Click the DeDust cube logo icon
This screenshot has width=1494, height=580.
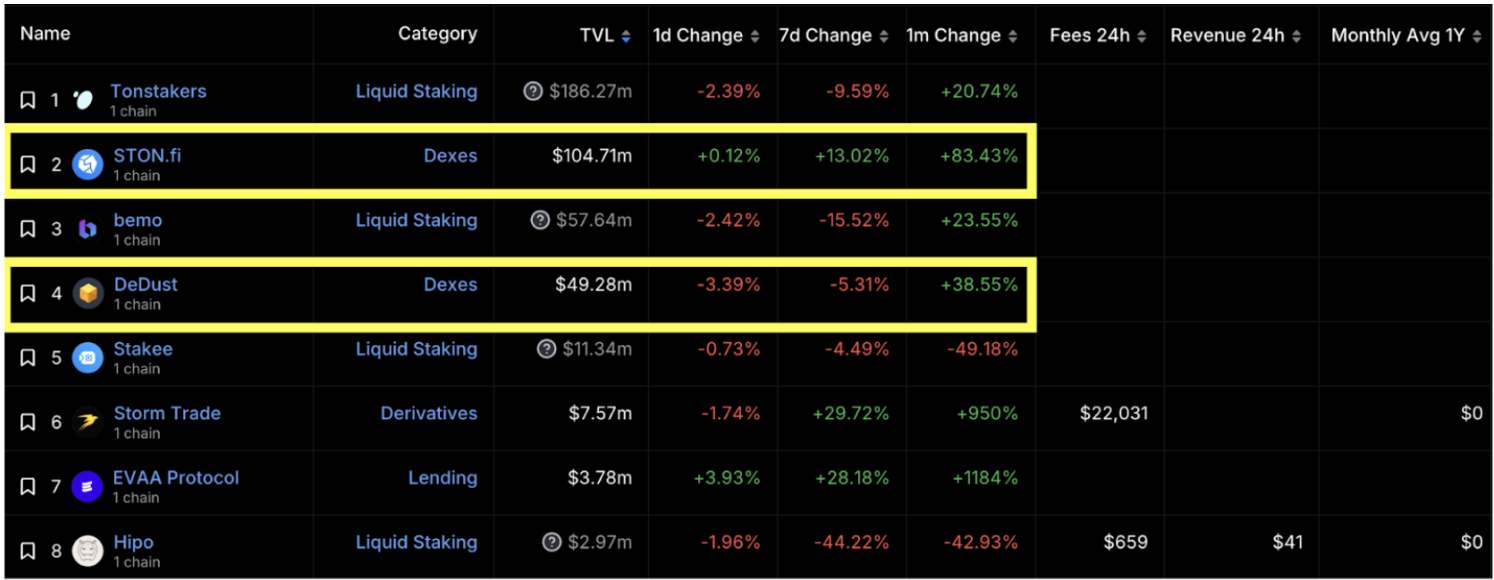pyautogui.click(x=88, y=293)
